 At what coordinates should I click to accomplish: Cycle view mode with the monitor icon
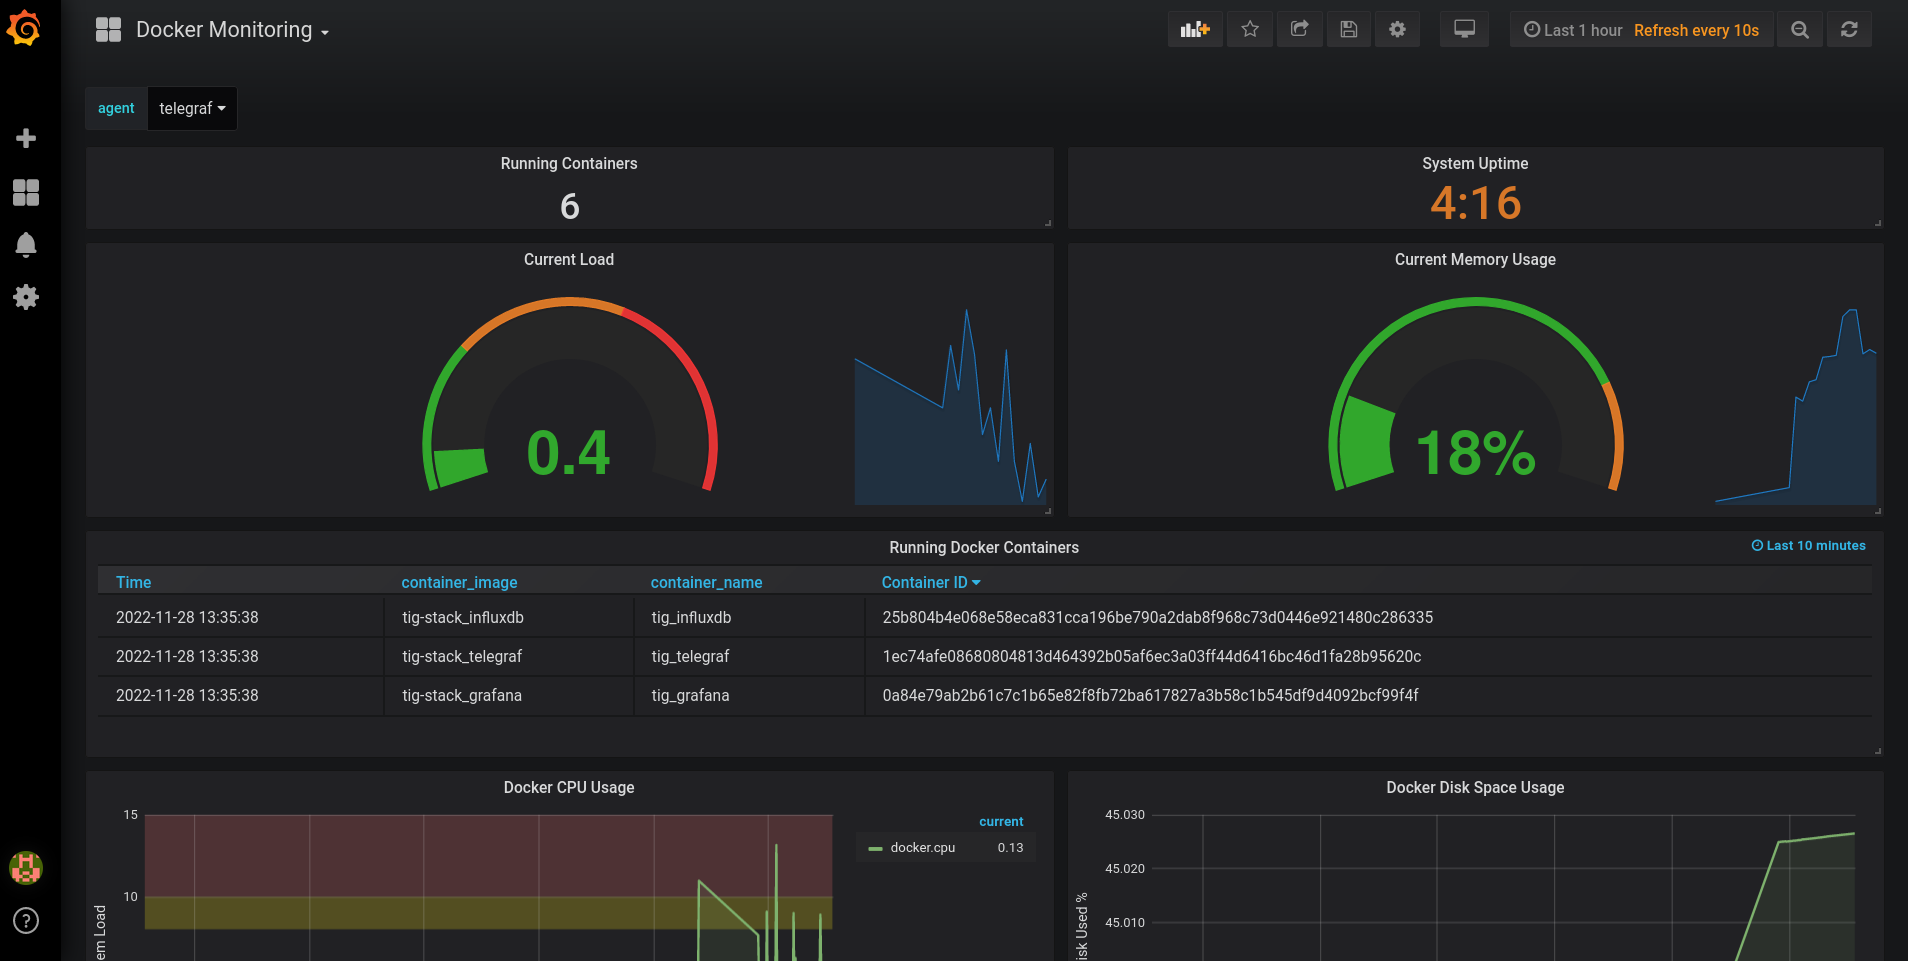pyautogui.click(x=1464, y=30)
